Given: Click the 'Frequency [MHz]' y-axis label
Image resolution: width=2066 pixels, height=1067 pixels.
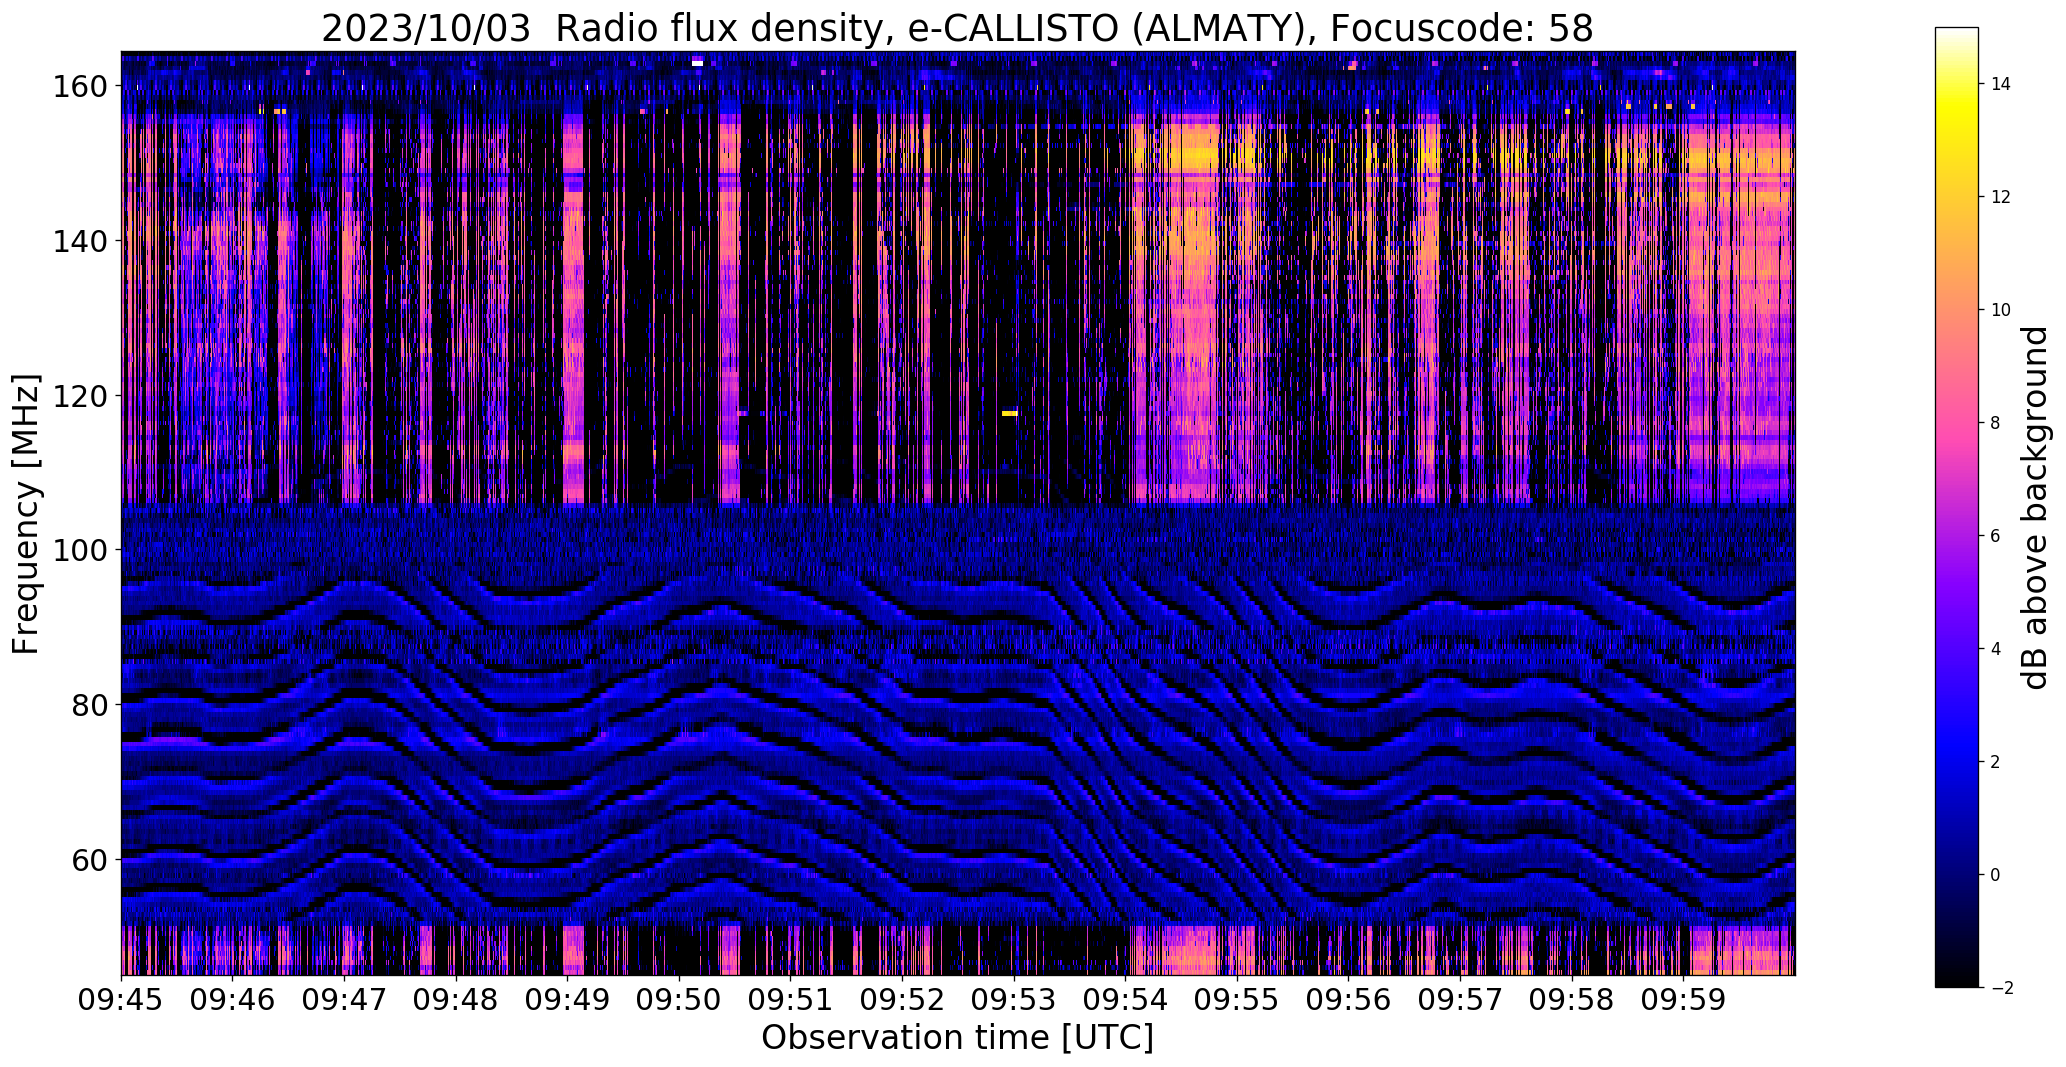Looking at the screenshot, I should click(x=26, y=514).
